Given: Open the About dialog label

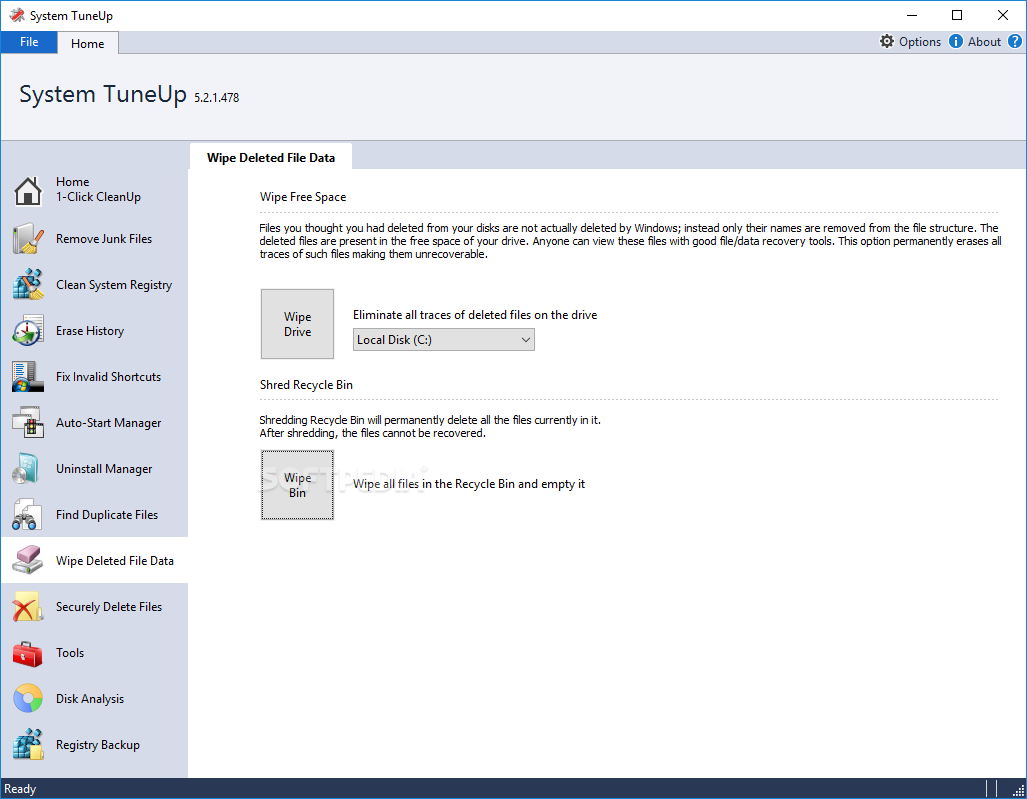Looking at the screenshot, I should click(x=984, y=41).
